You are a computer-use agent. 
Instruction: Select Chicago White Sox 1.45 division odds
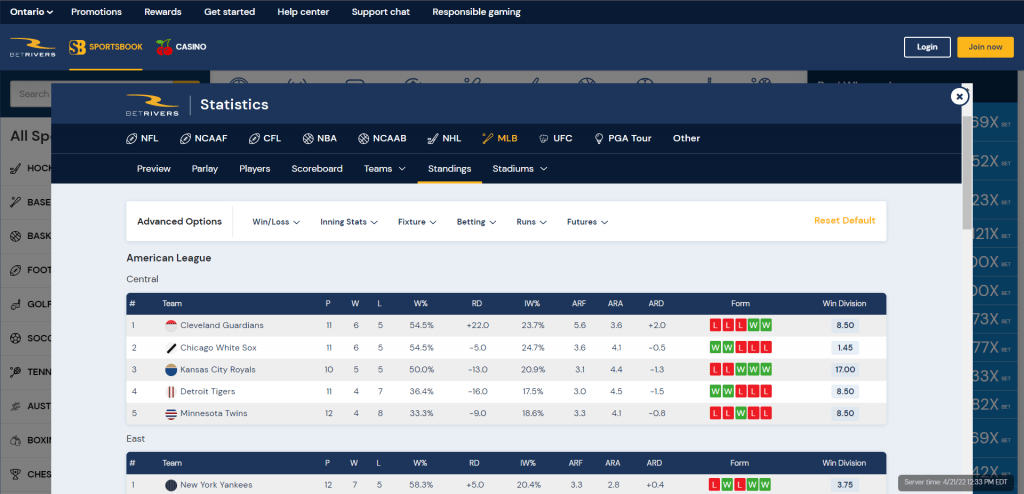coord(844,348)
